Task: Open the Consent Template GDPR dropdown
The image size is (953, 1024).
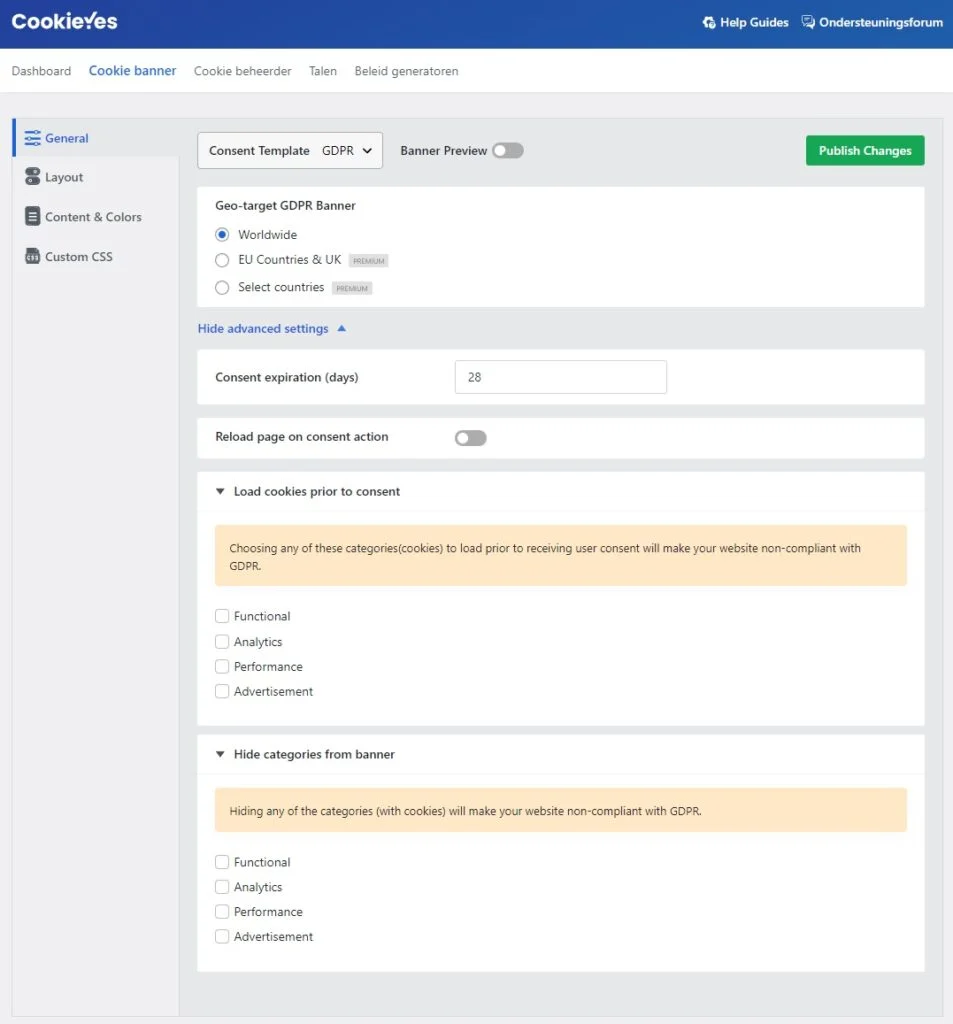Action: pos(290,151)
